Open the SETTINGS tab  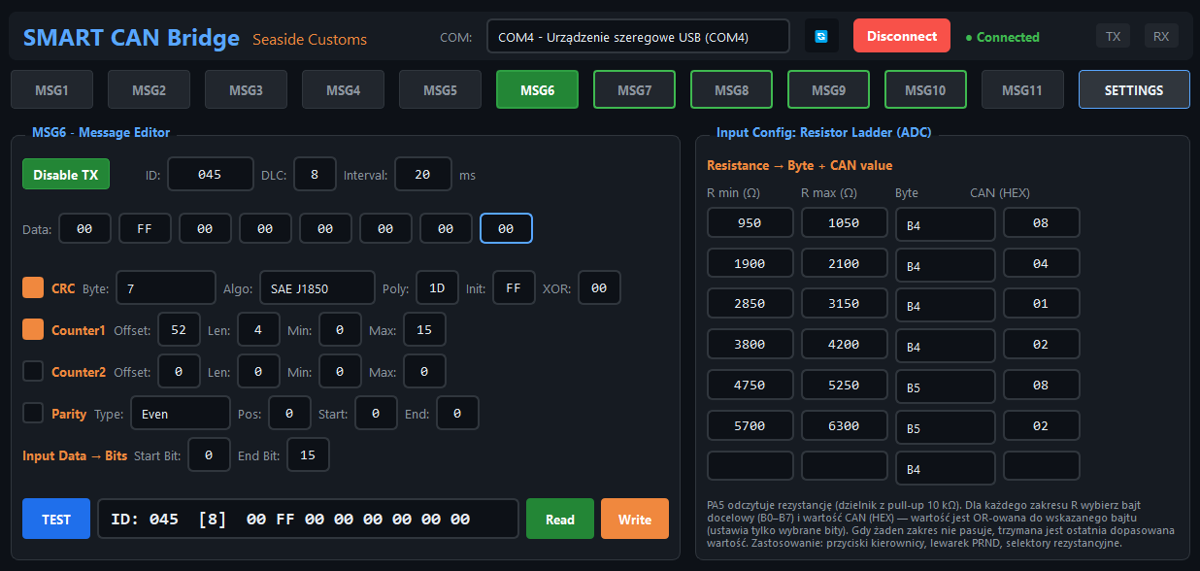pyautogui.click(x=1133, y=90)
